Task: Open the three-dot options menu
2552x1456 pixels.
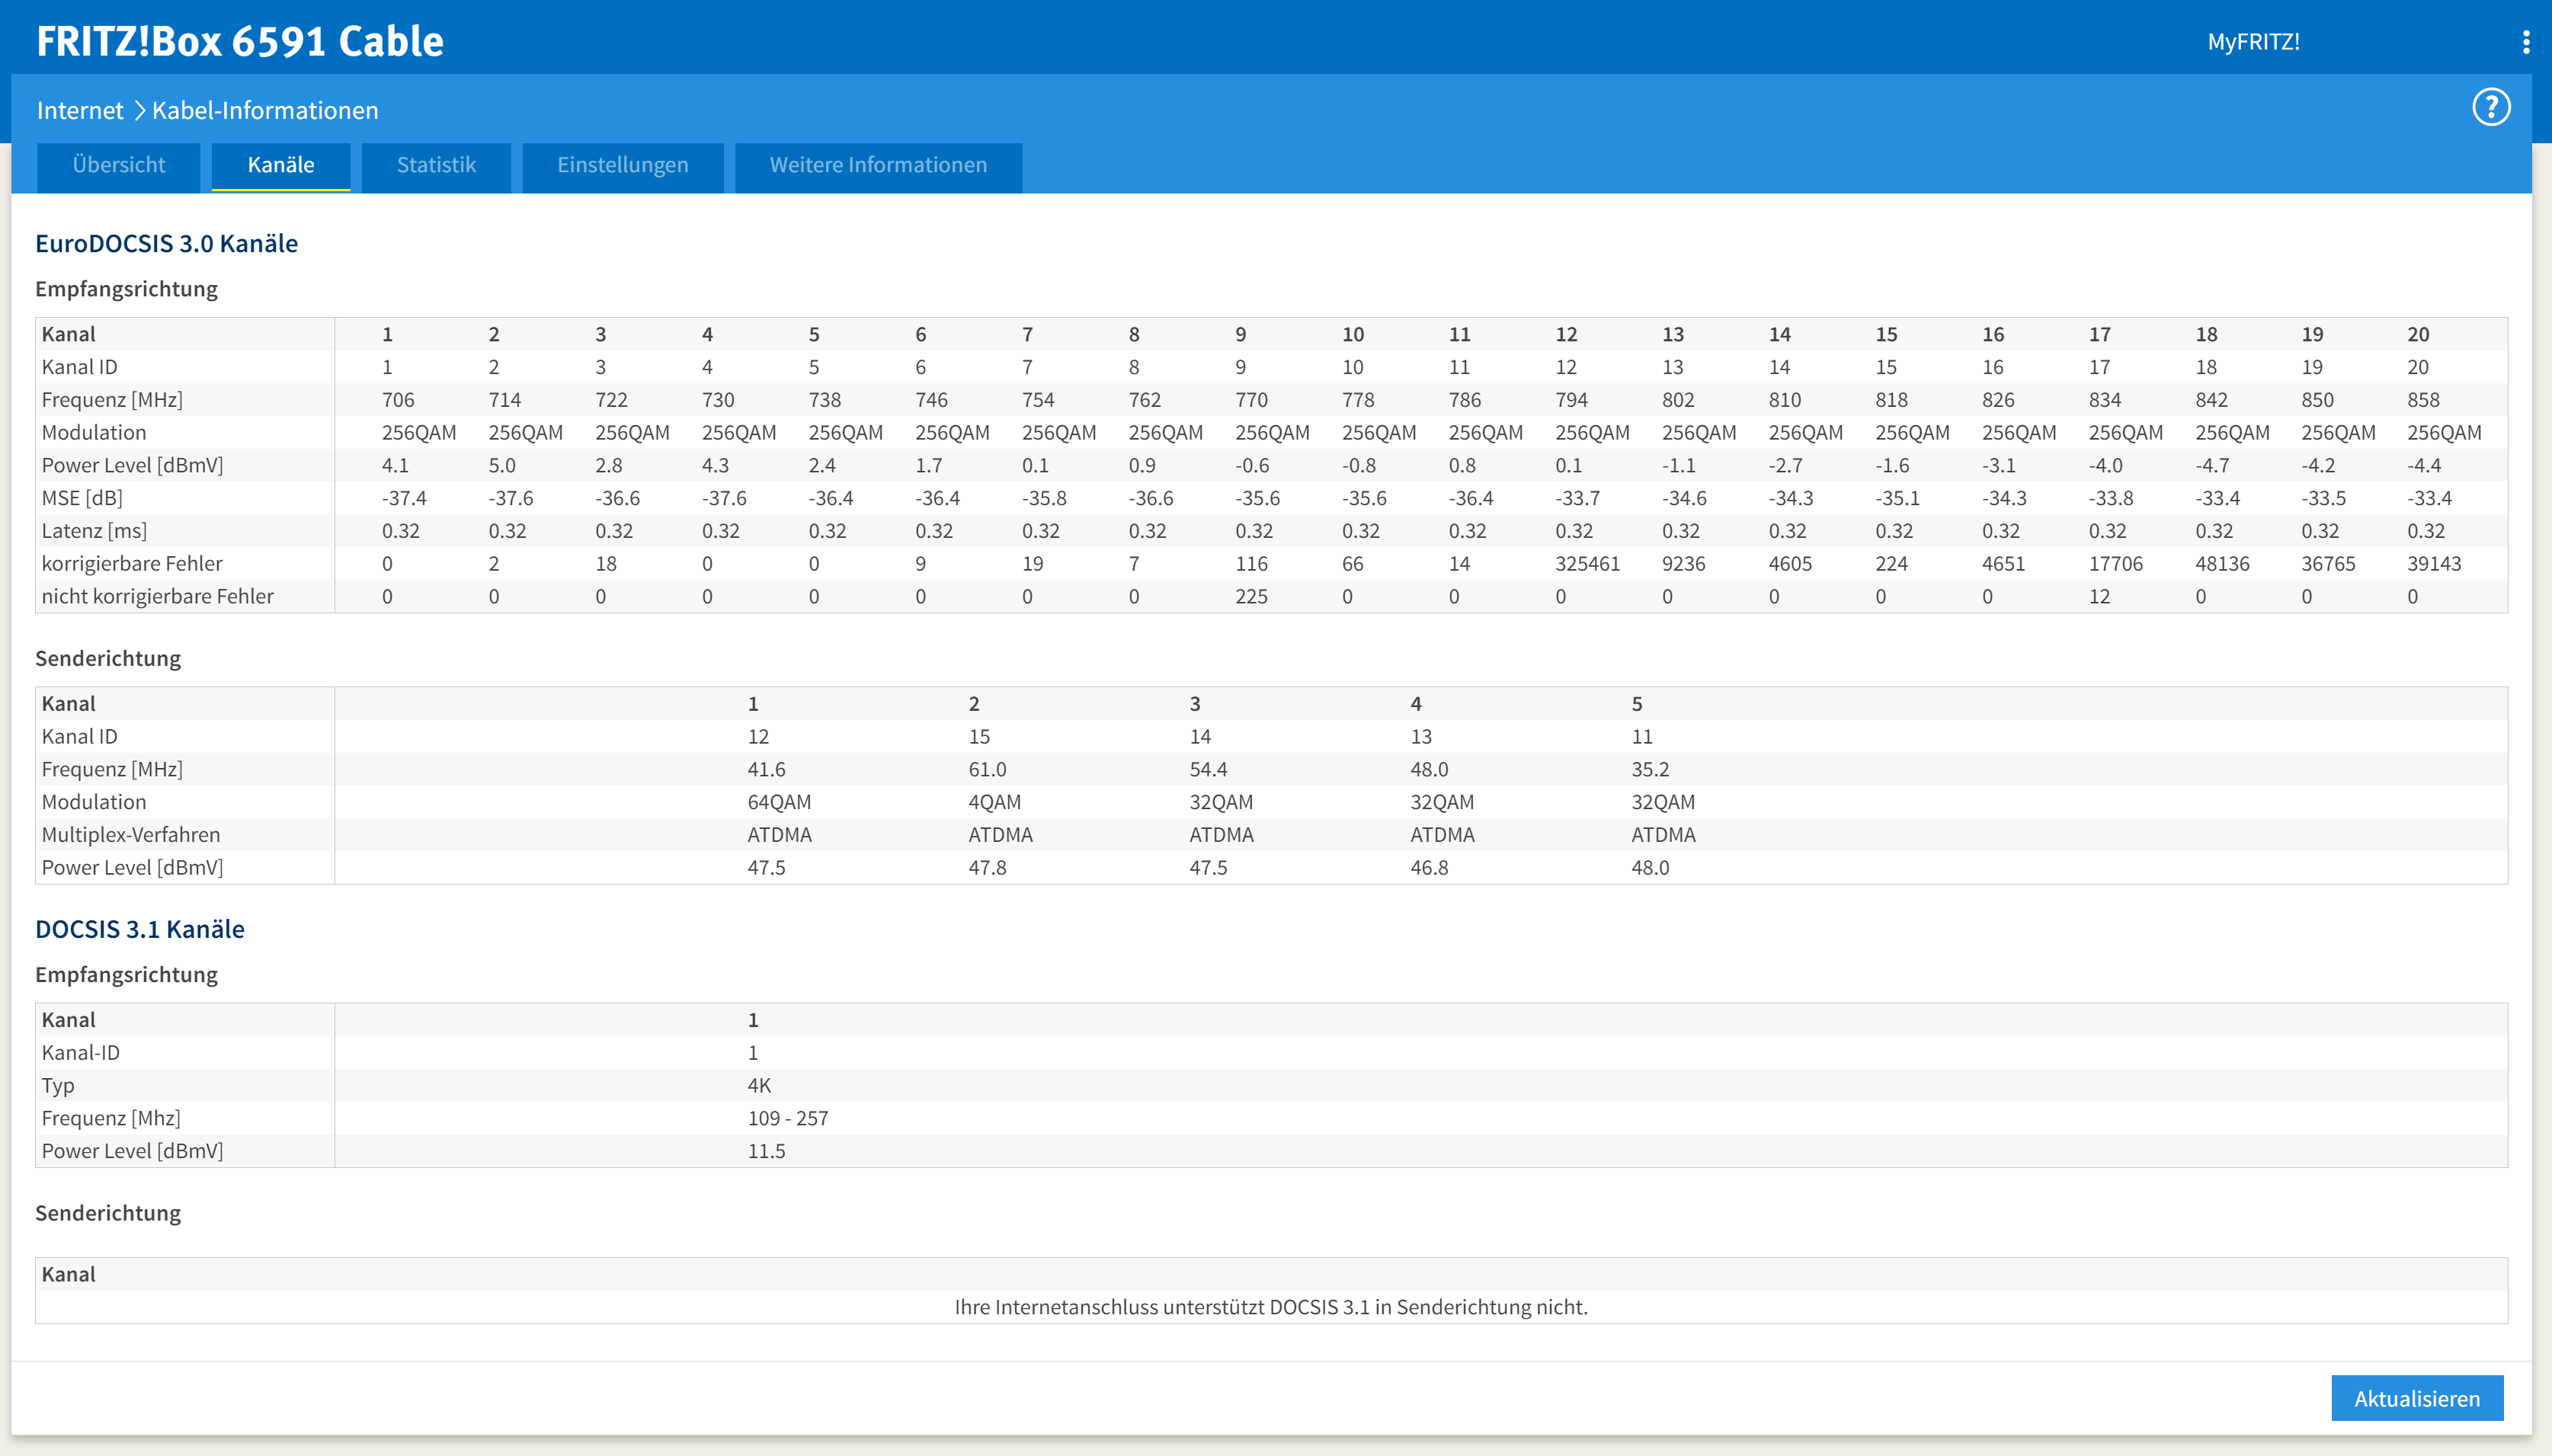Action: [x=2526, y=42]
